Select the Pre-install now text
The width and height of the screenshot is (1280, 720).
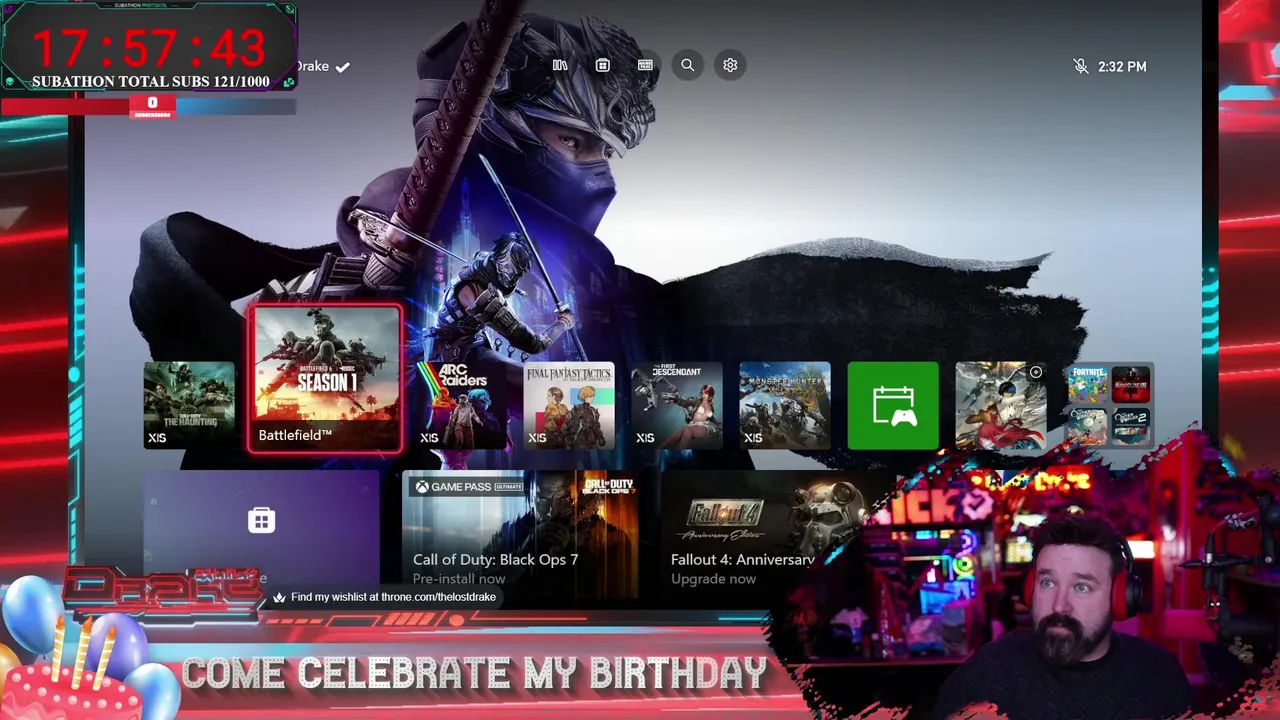tap(459, 579)
